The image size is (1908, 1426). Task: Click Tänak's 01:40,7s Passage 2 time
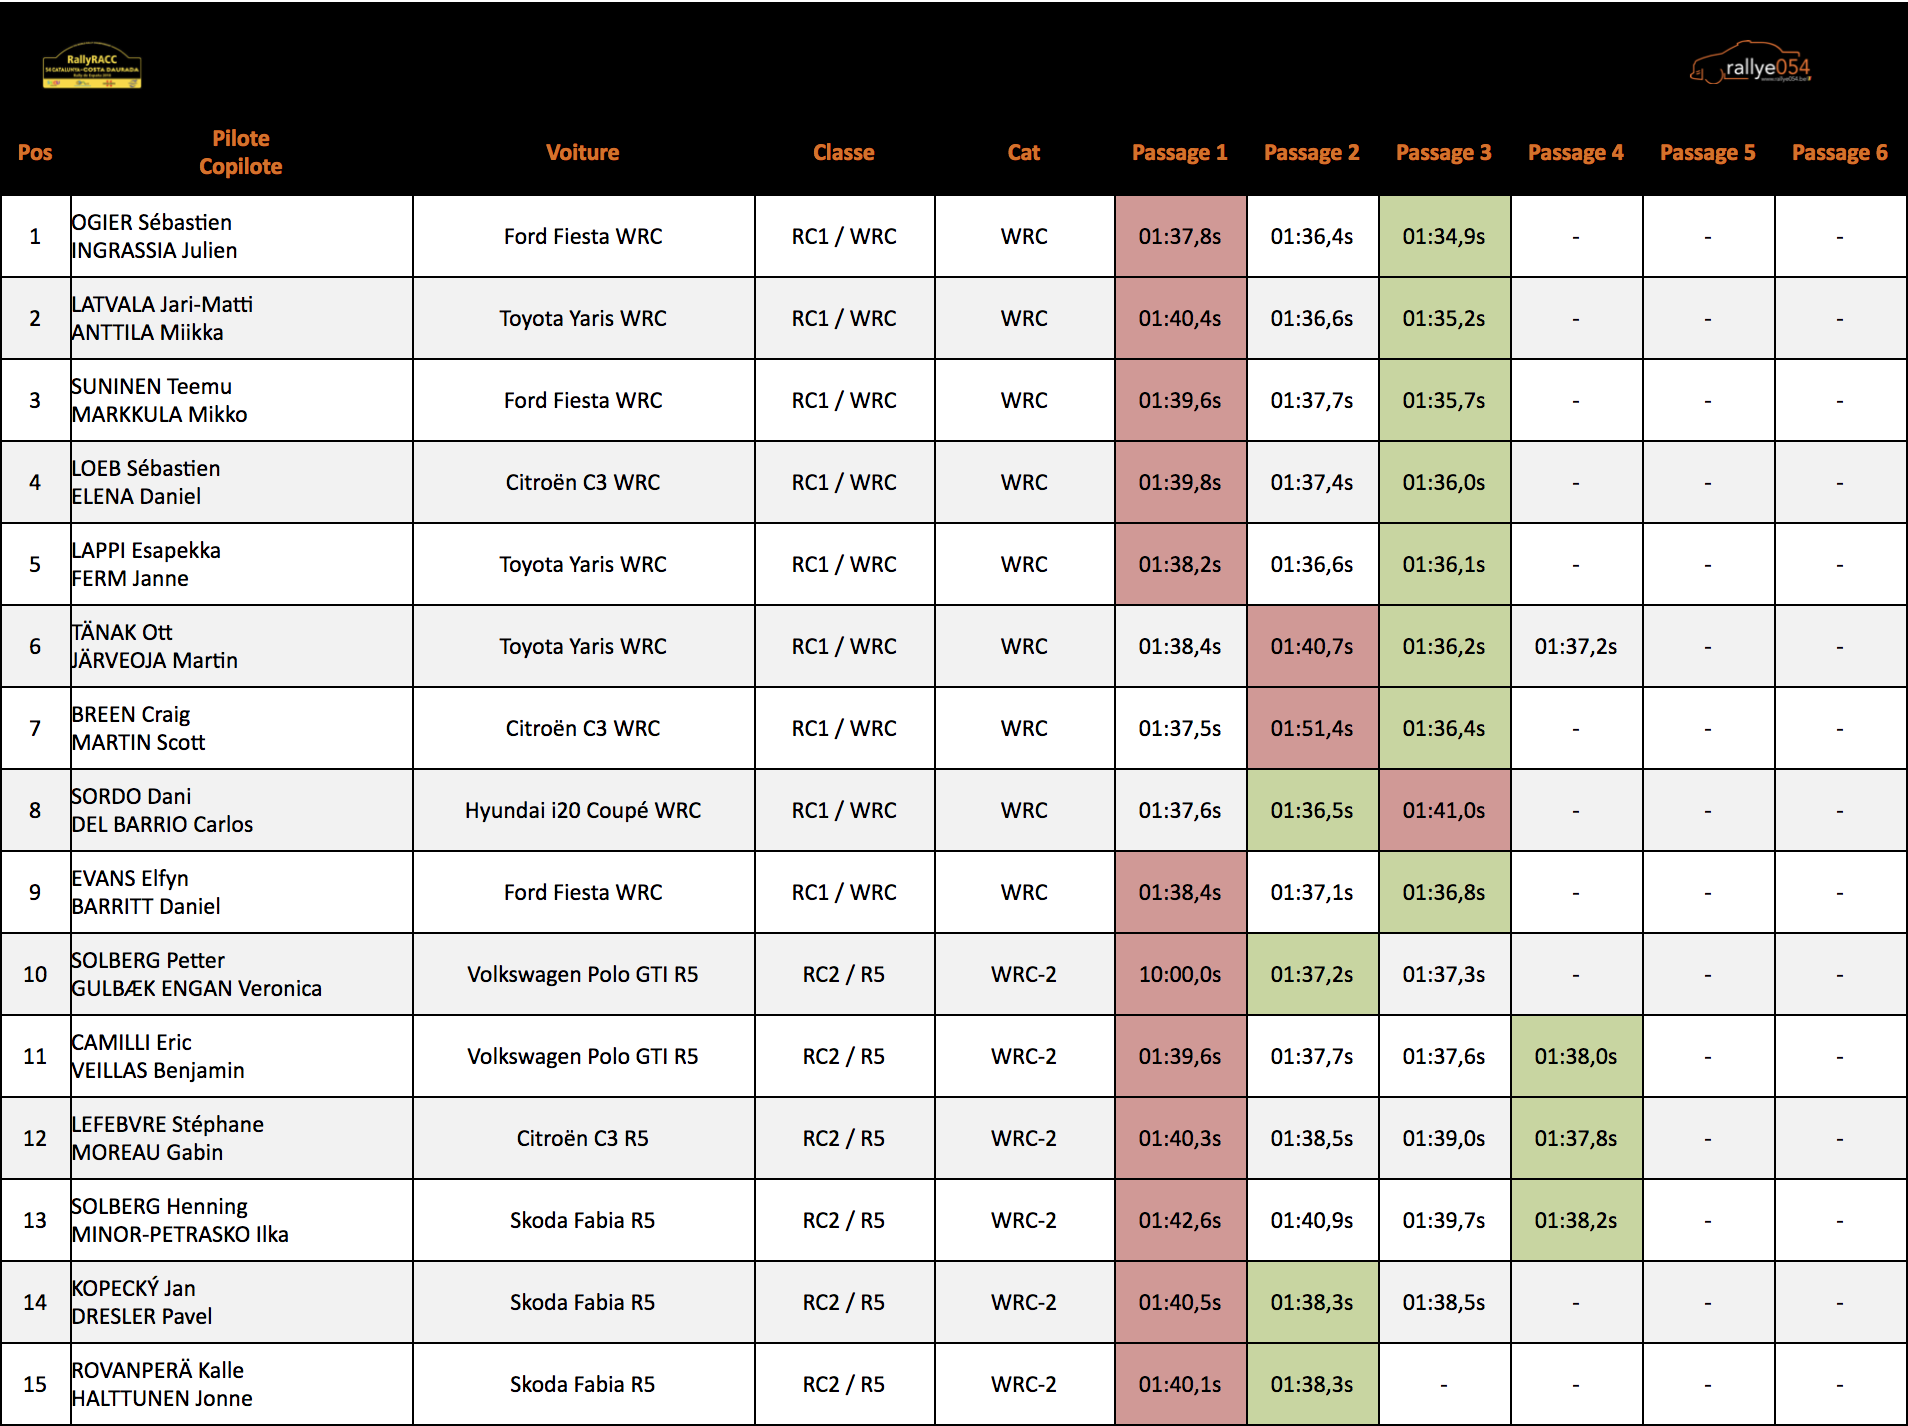click(1312, 647)
